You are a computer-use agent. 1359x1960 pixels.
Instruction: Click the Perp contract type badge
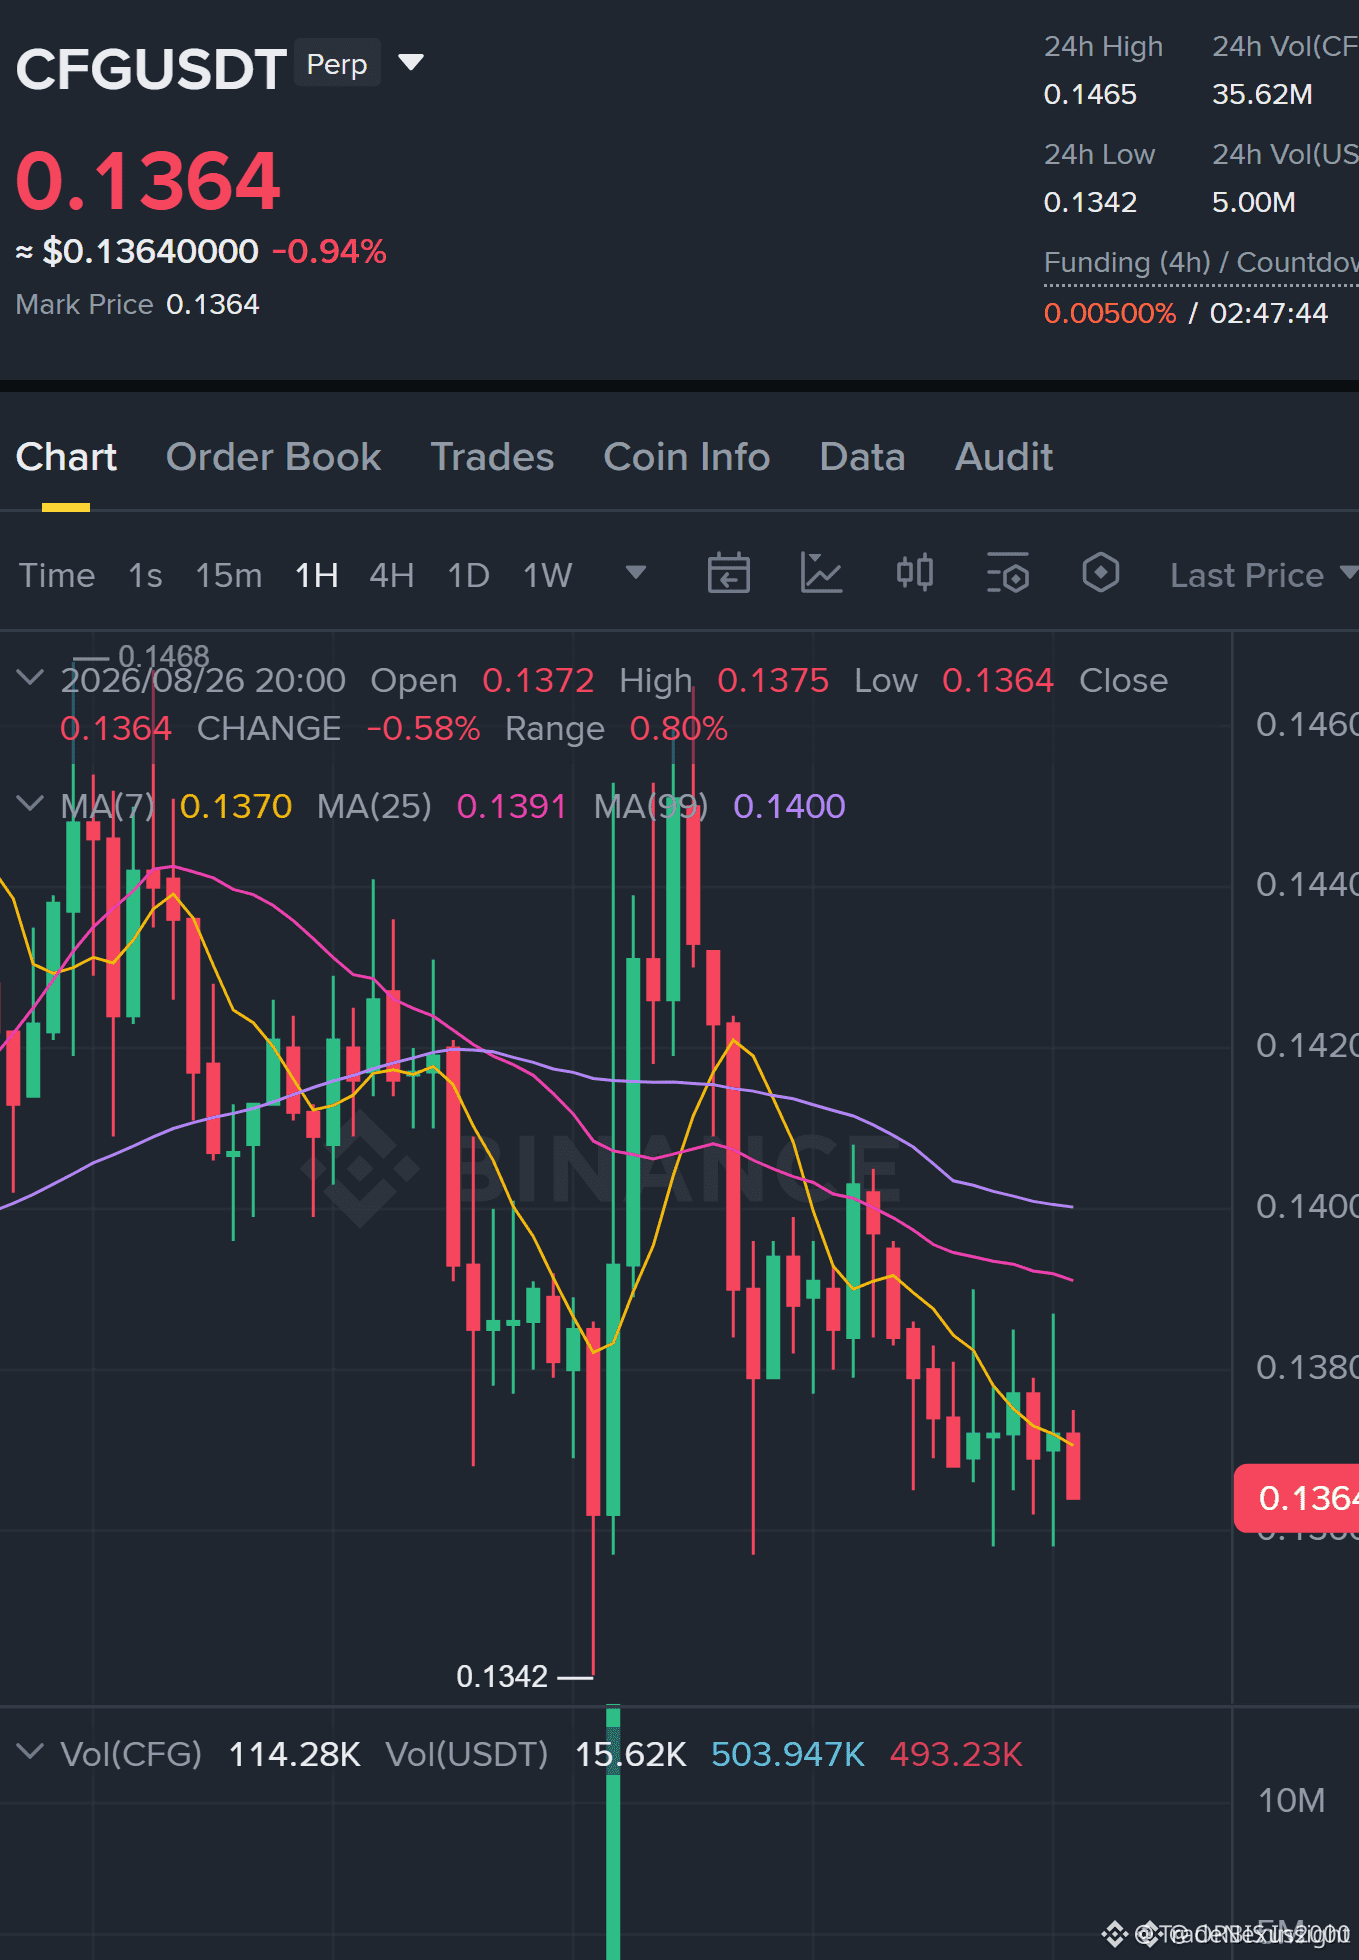point(337,63)
